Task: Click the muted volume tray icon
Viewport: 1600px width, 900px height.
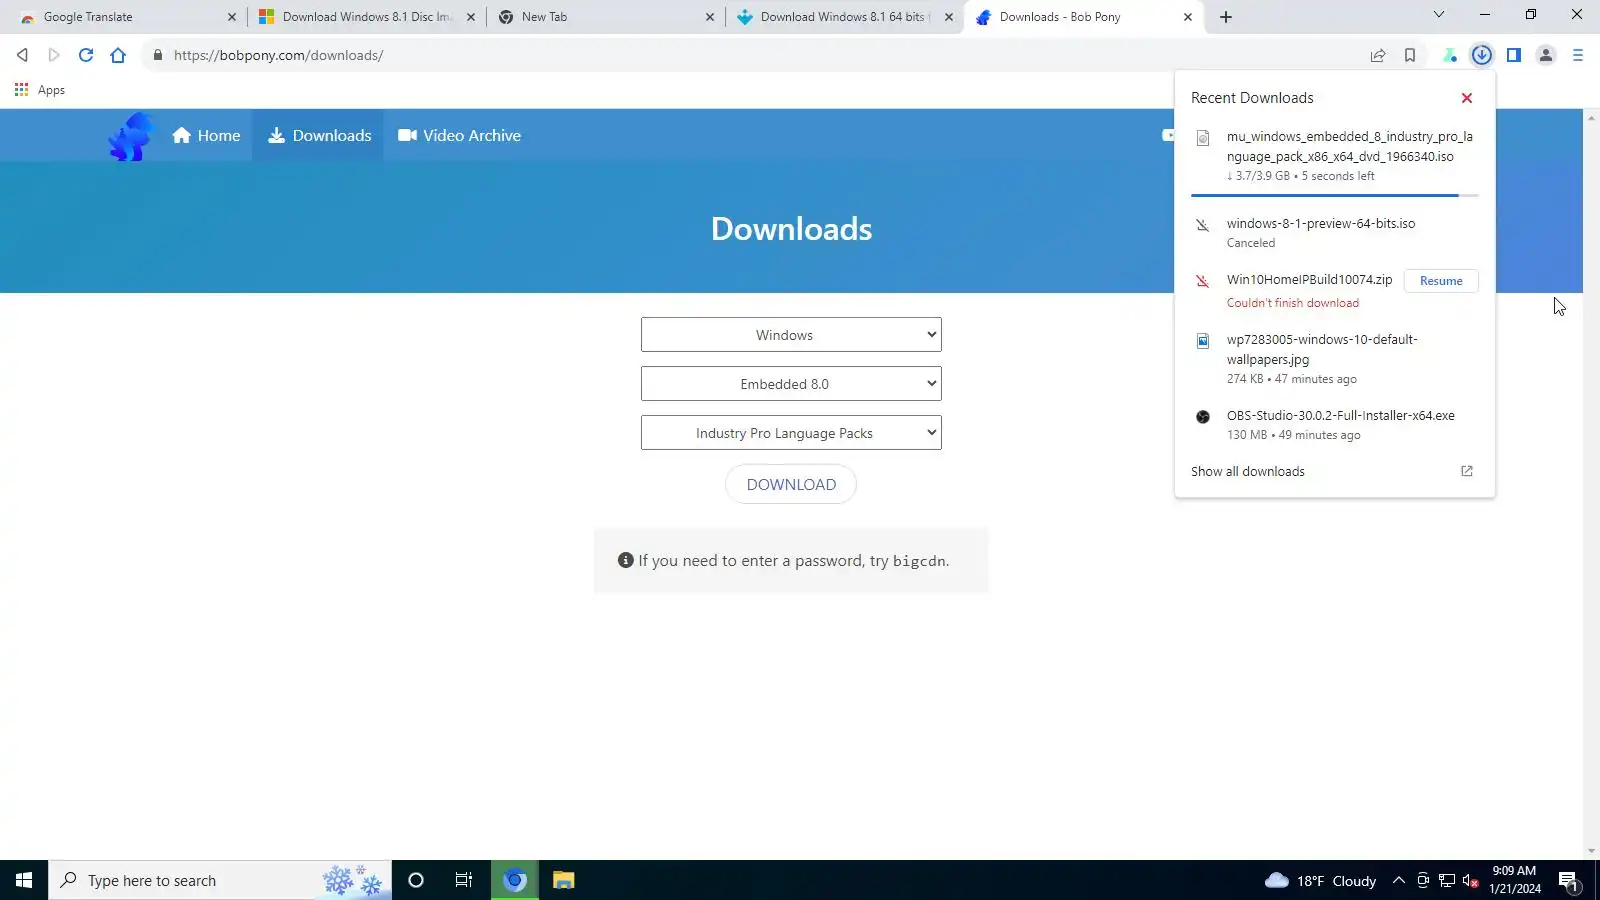Action: 1470,881
